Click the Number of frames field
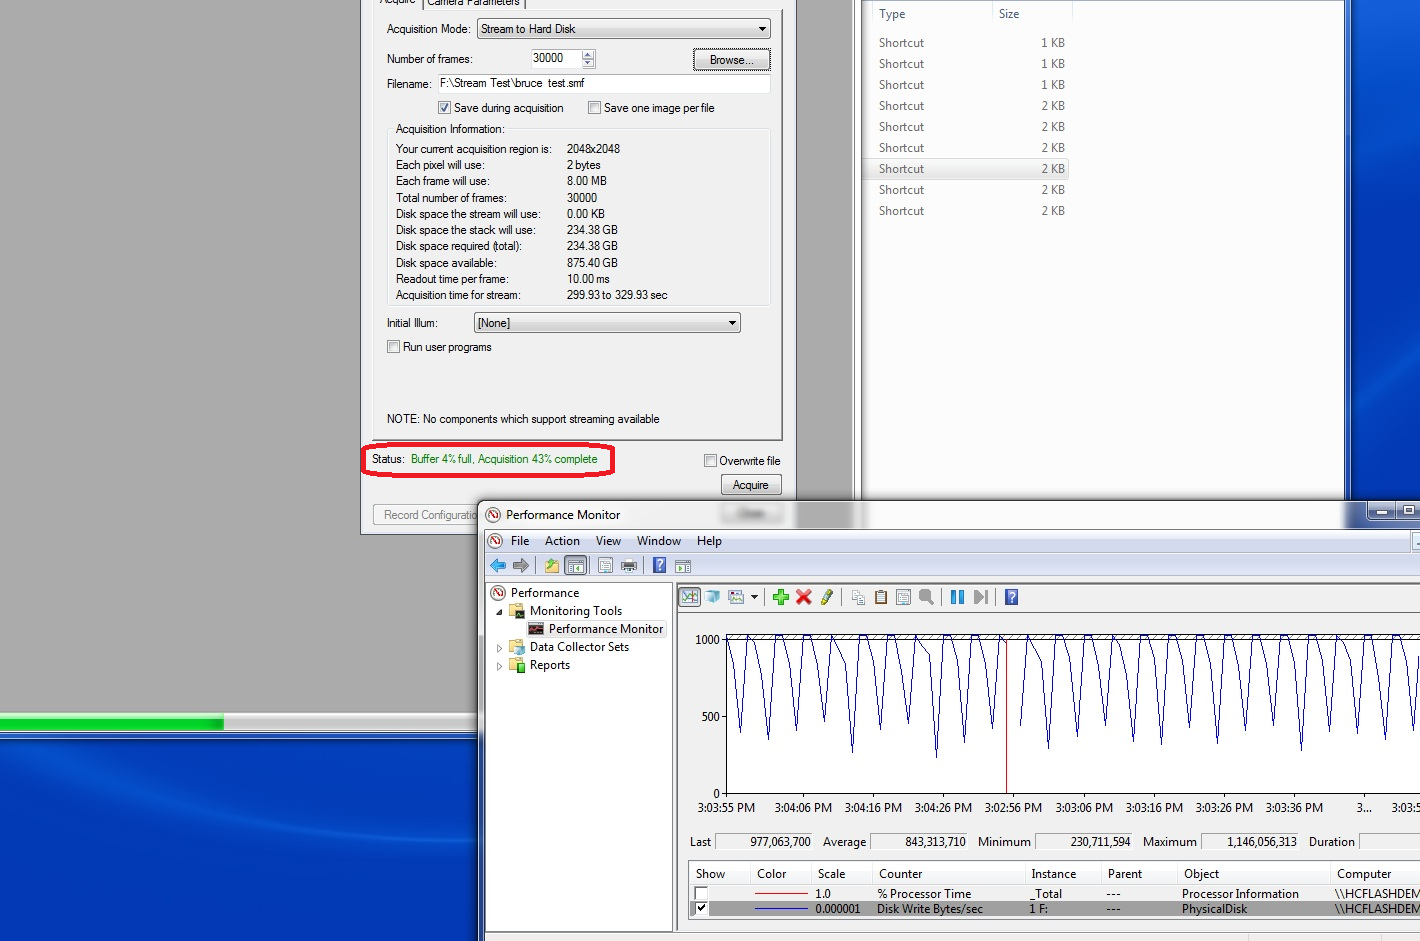The height and width of the screenshot is (941, 1420). (555, 58)
